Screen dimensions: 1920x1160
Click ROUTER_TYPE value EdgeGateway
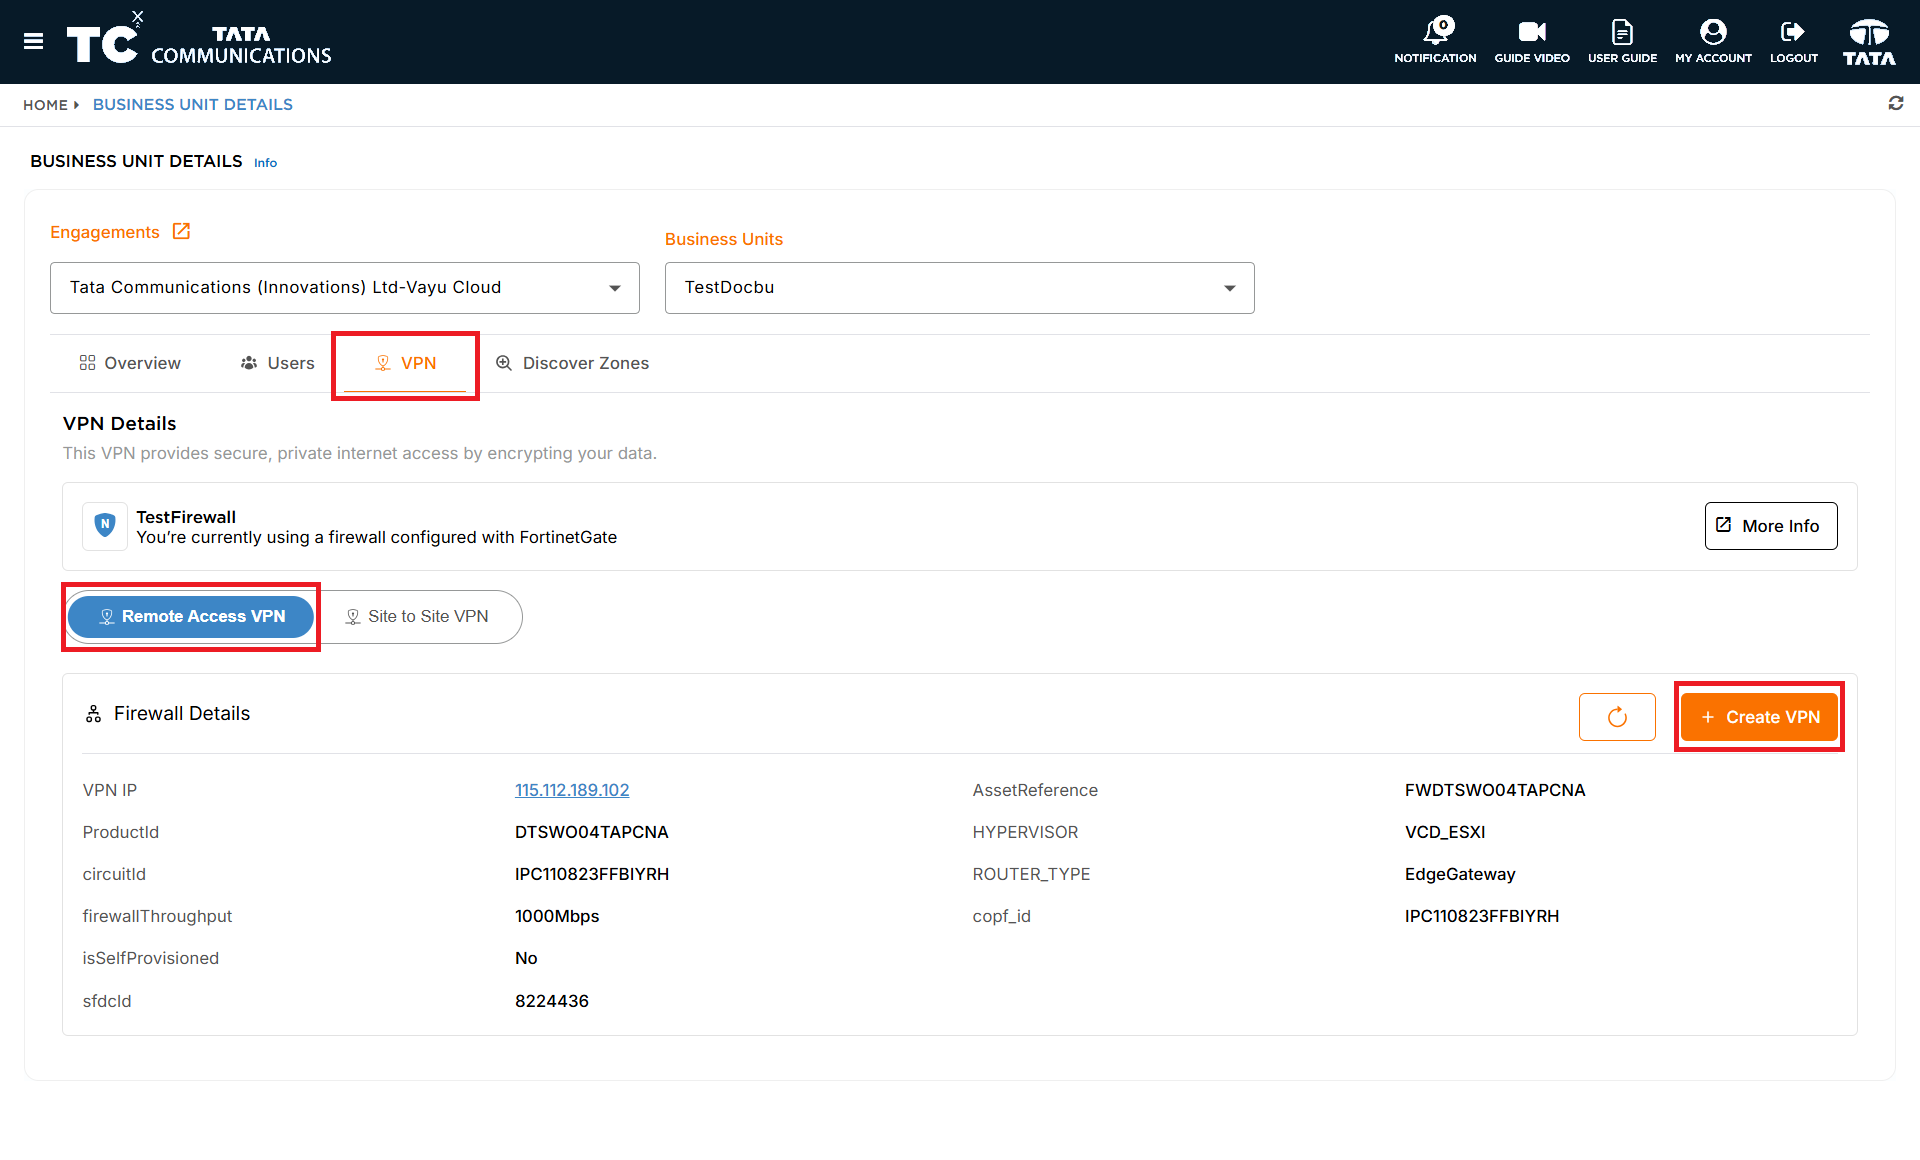[x=1460, y=874]
